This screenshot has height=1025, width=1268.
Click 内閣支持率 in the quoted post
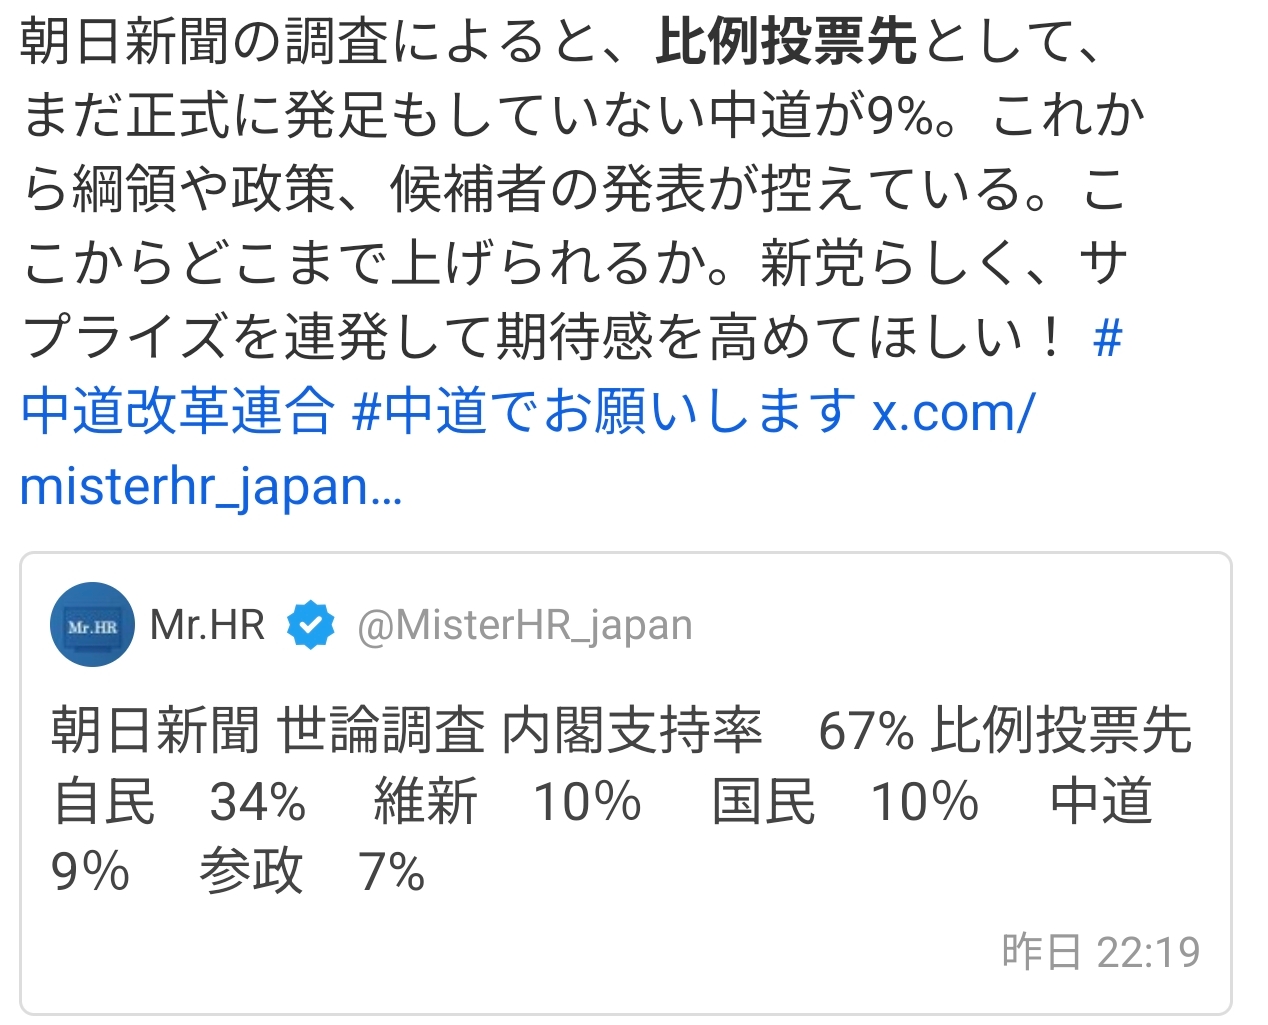[x=632, y=730]
